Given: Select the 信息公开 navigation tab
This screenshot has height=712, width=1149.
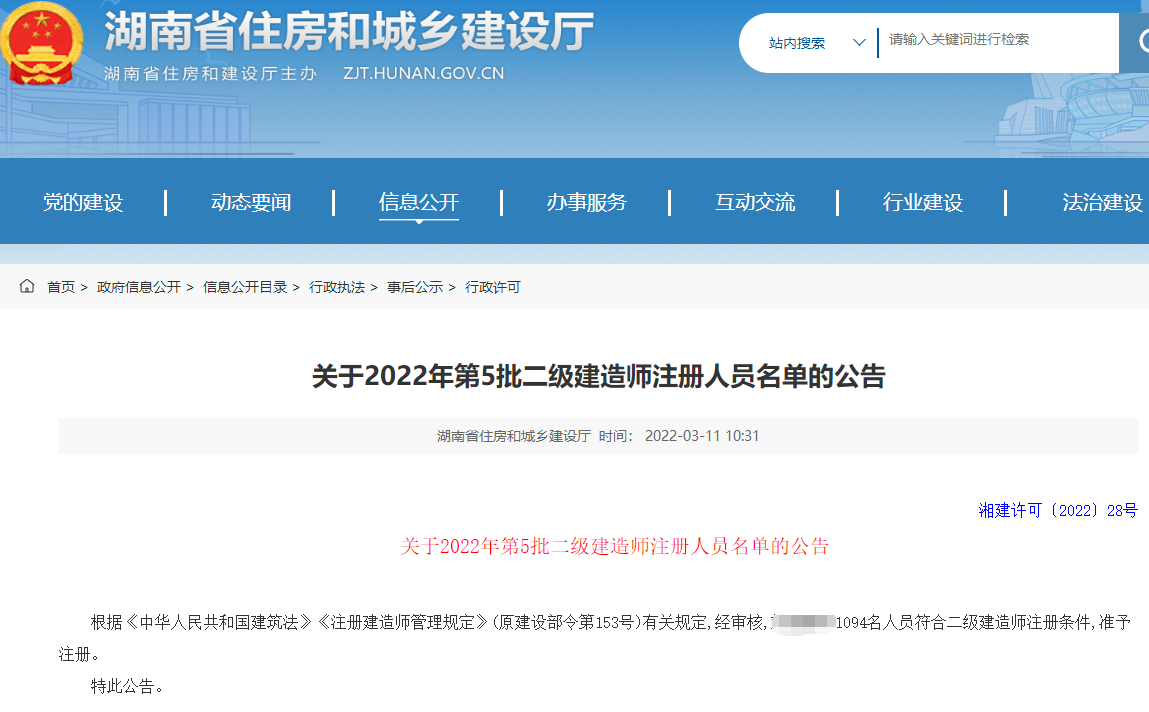Looking at the screenshot, I should click(x=419, y=201).
